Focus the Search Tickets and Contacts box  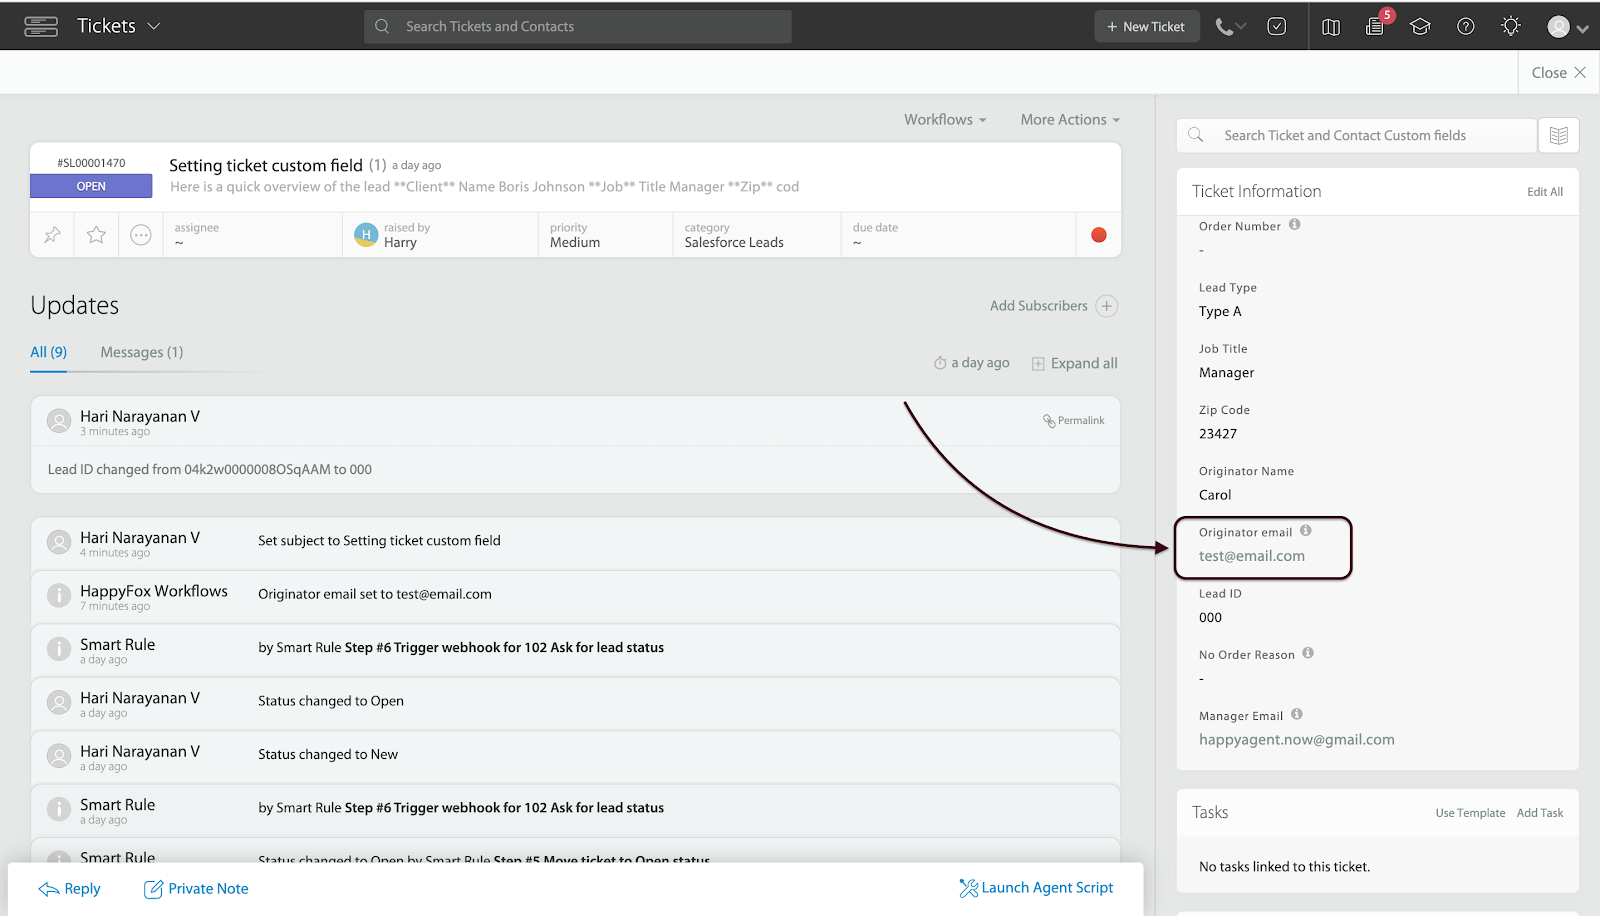point(578,27)
